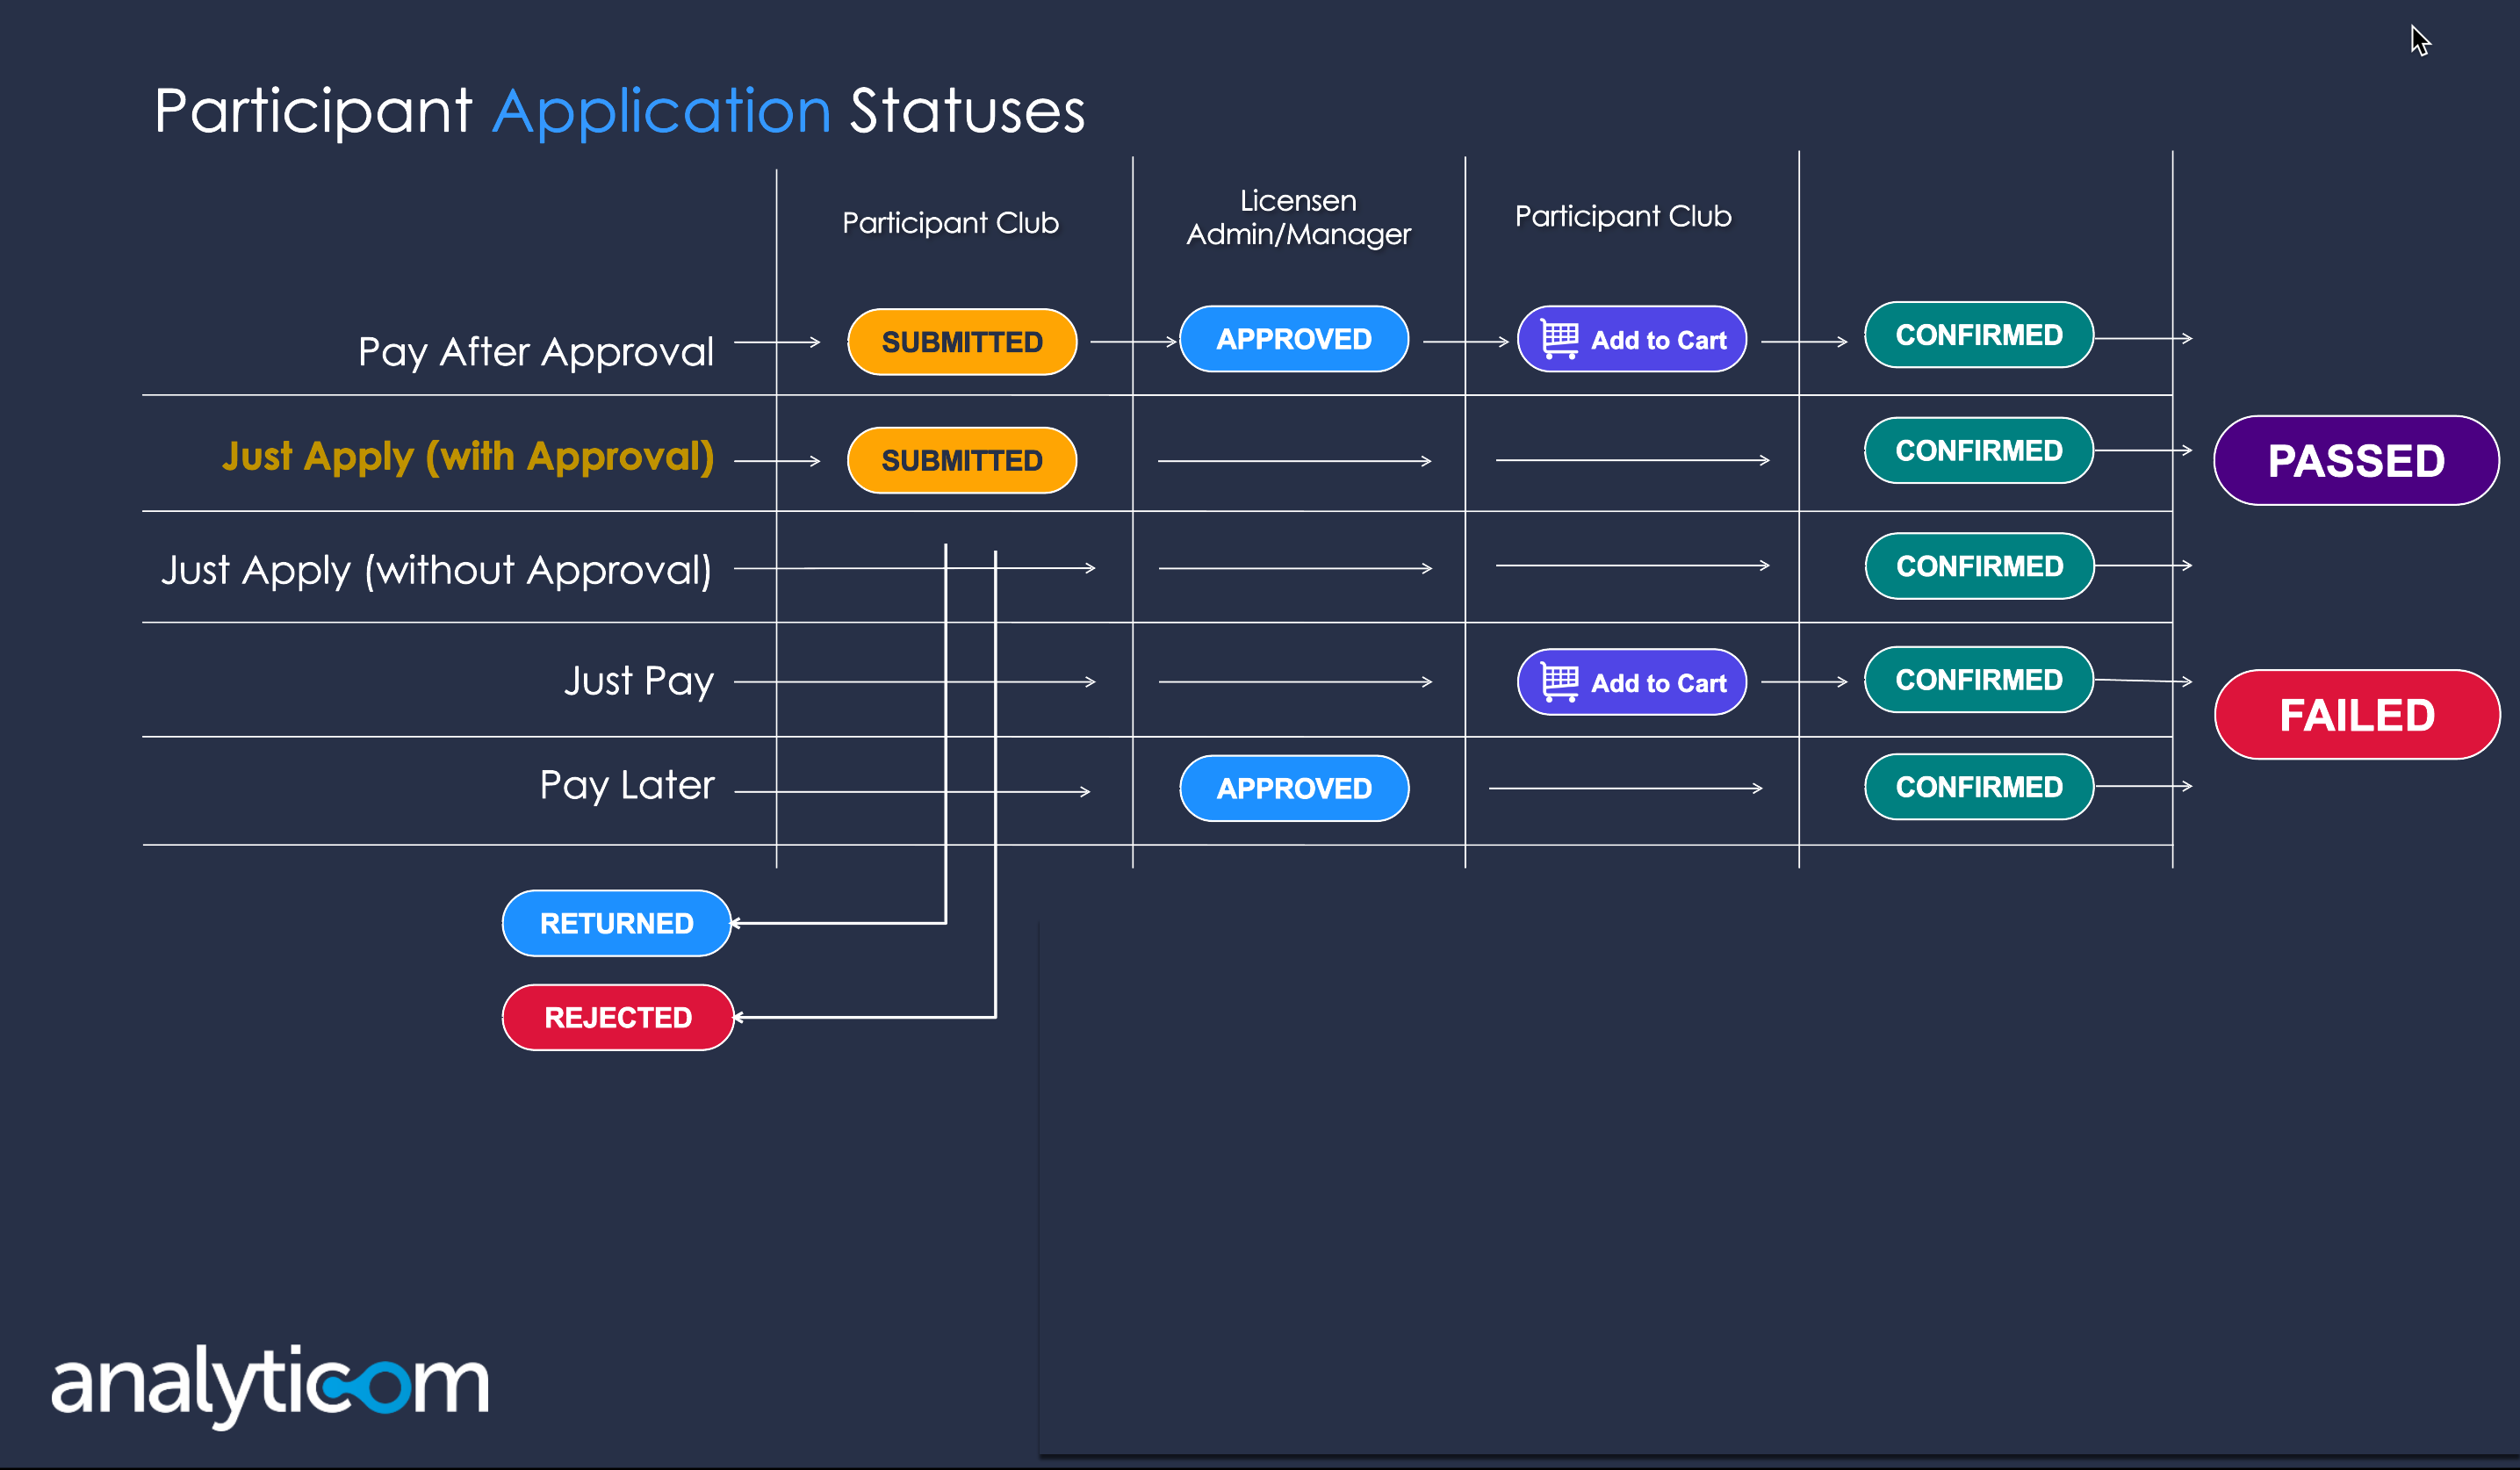Screen dimensions: 2520x1470
Task: Select the blue RETURNED status pill
Action: [x=616, y=923]
